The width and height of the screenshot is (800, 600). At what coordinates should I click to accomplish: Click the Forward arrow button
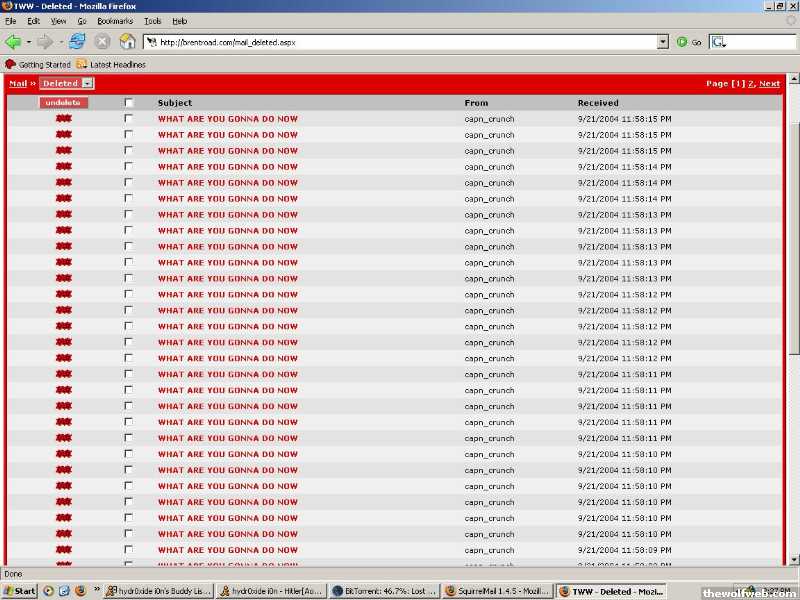click(45, 42)
